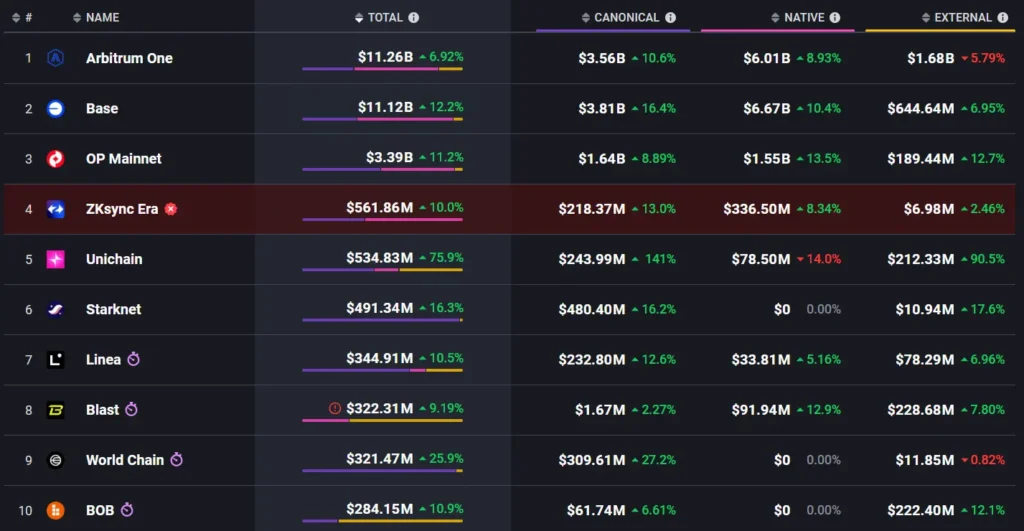Screen dimensions: 1024x531
Task: Click the $336.50M native value
Action: (x=757, y=209)
